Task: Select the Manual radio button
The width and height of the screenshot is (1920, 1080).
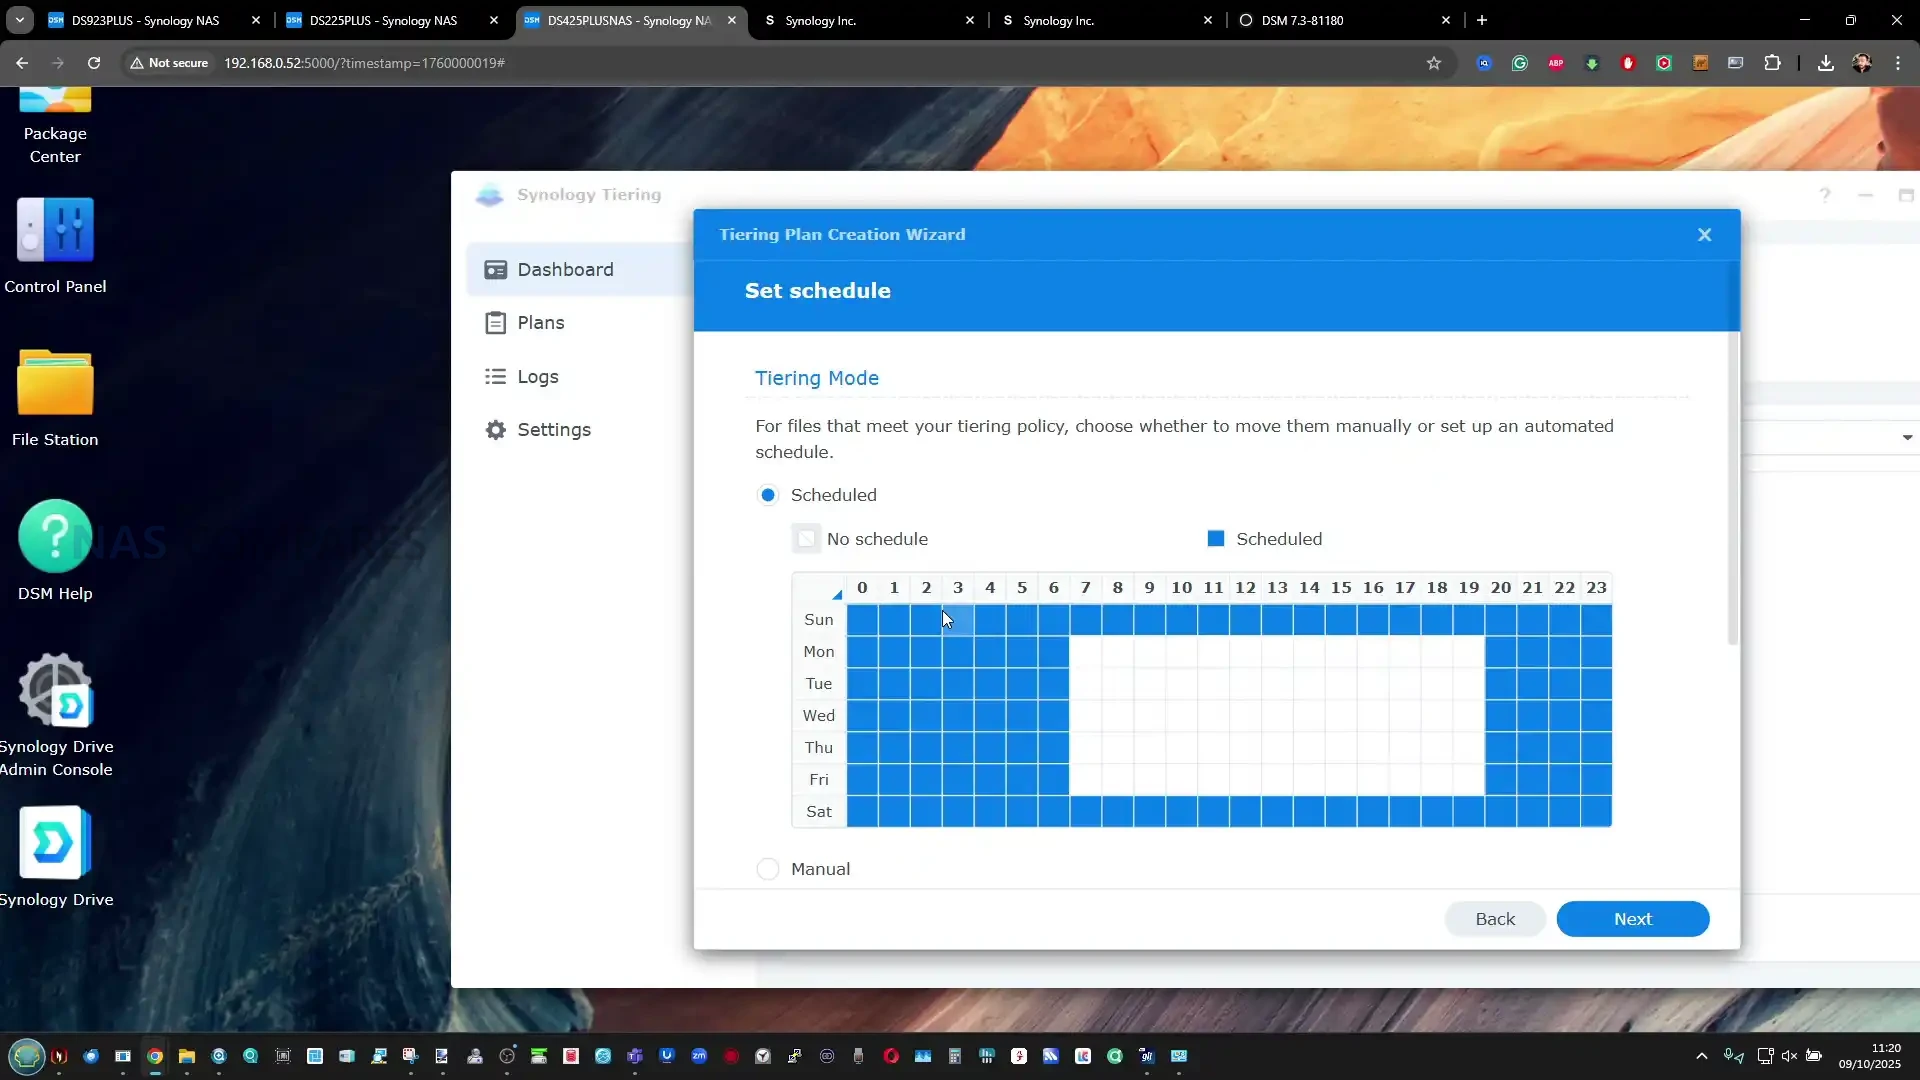Action: [768, 869]
